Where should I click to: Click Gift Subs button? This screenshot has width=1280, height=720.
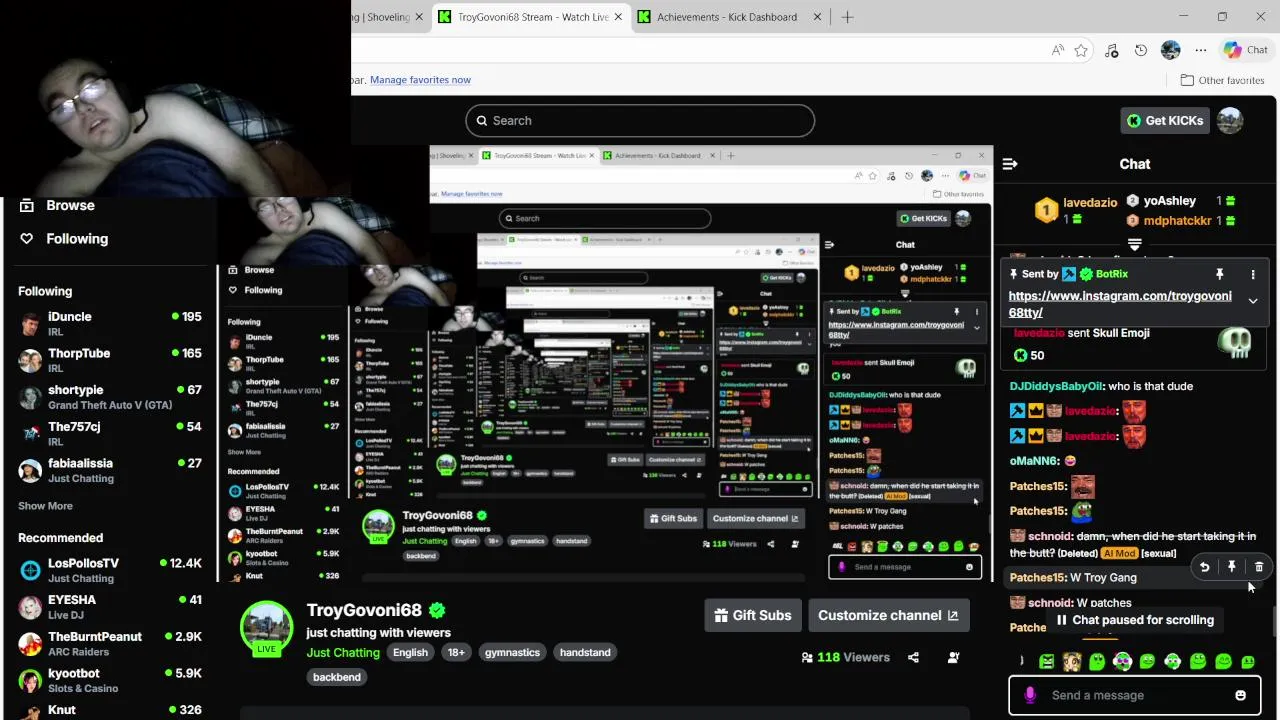[x=753, y=615]
